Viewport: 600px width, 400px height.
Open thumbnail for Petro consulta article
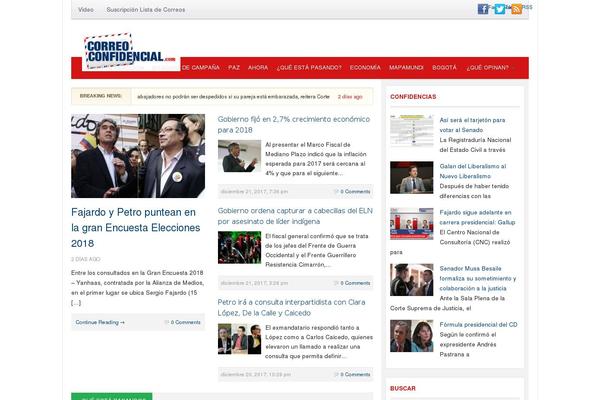pos(240,339)
